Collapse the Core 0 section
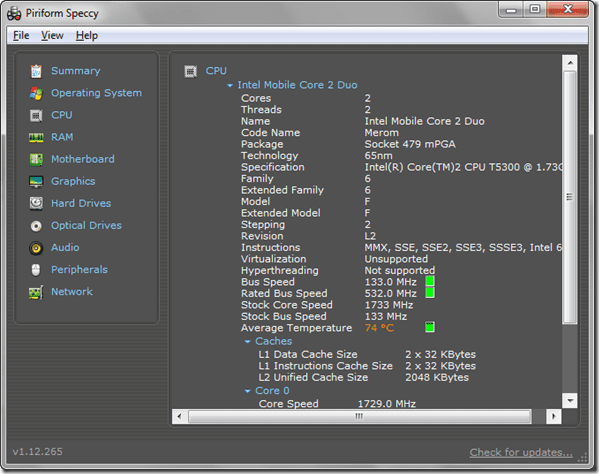The height and width of the screenshot is (474, 599). coord(248,391)
